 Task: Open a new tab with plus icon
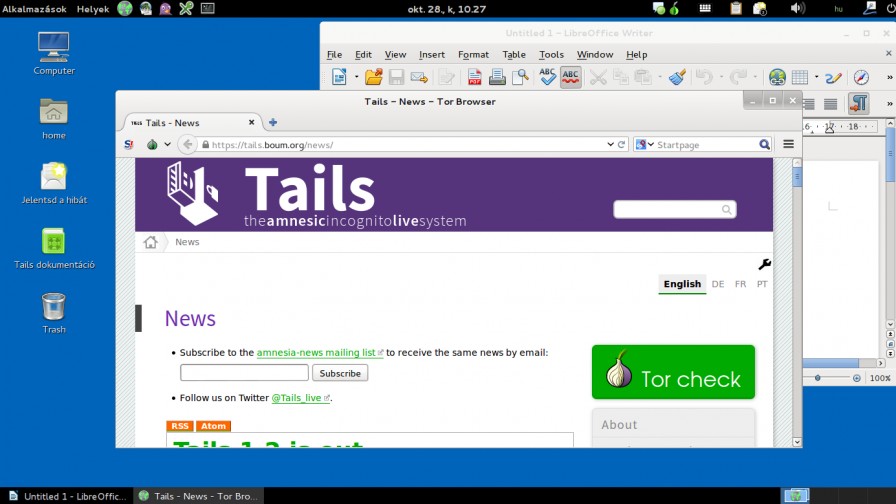(x=273, y=122)
